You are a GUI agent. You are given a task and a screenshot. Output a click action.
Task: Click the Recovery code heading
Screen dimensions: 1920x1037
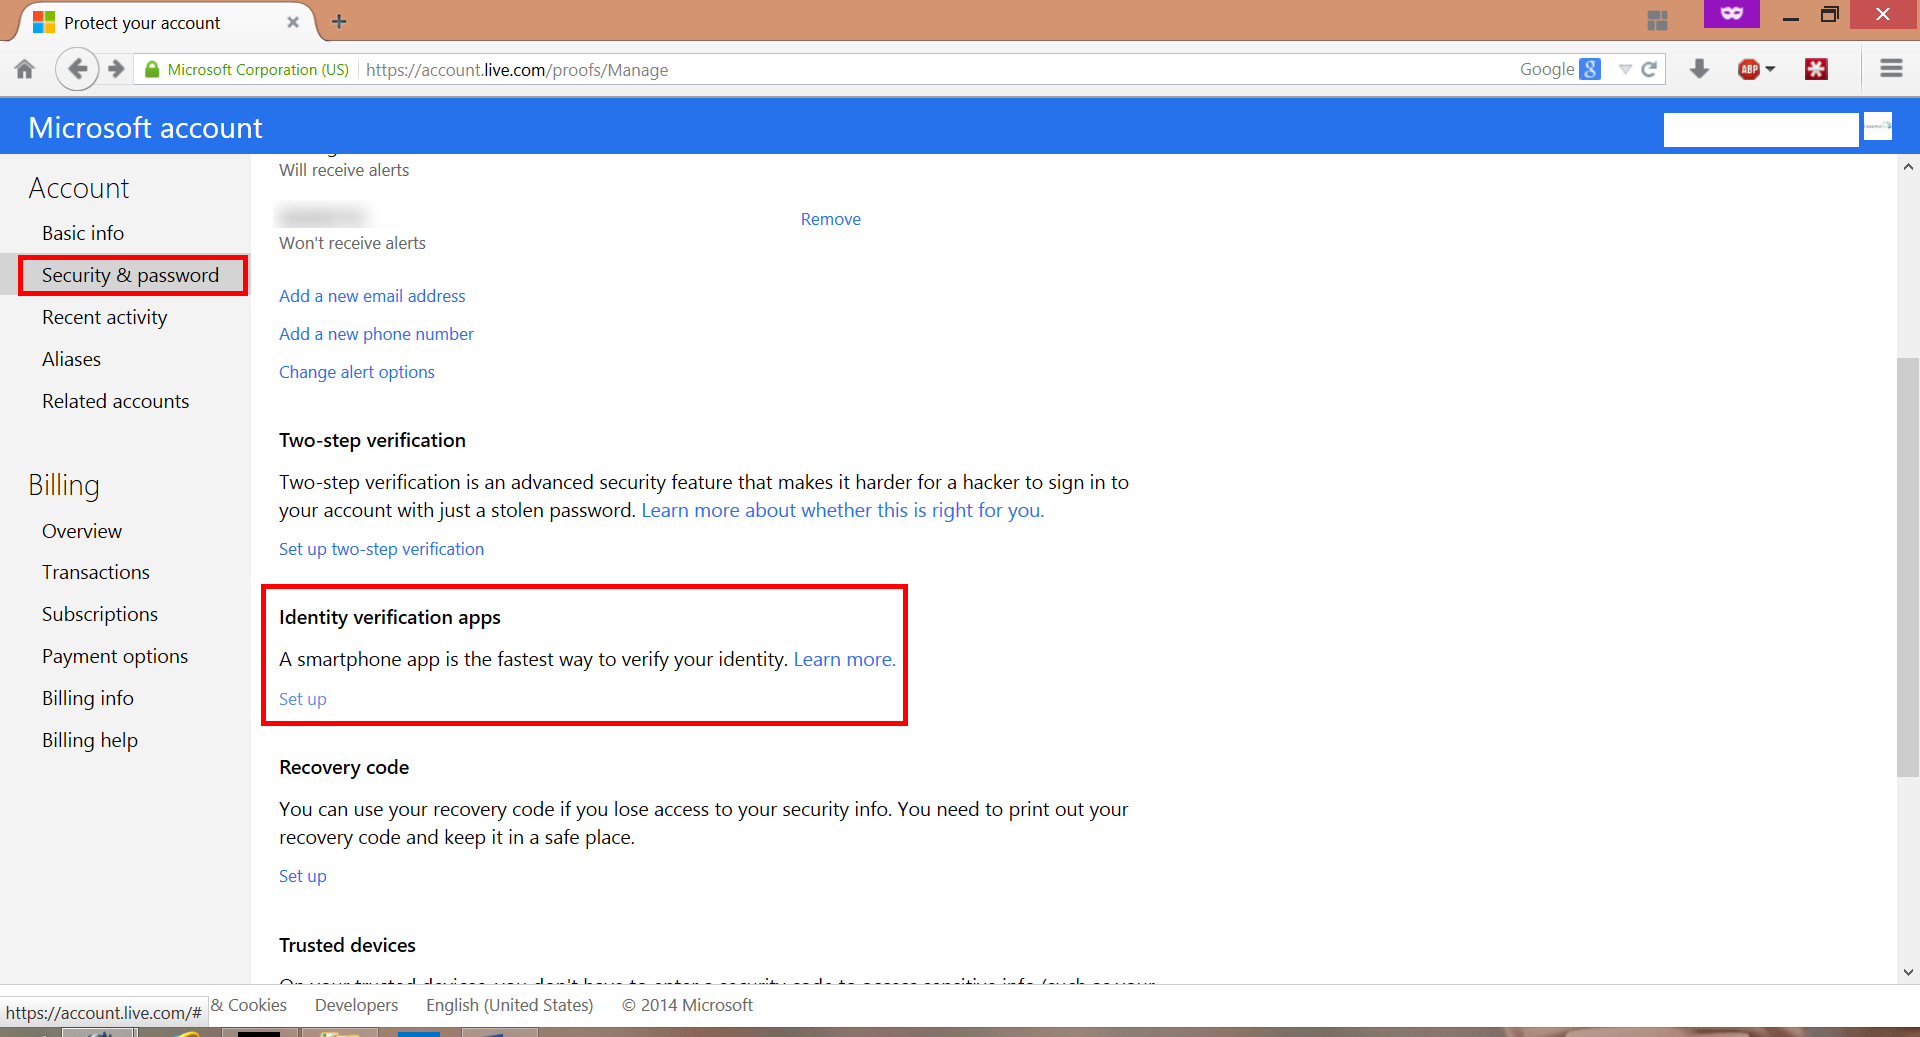[x=344, y=767]
